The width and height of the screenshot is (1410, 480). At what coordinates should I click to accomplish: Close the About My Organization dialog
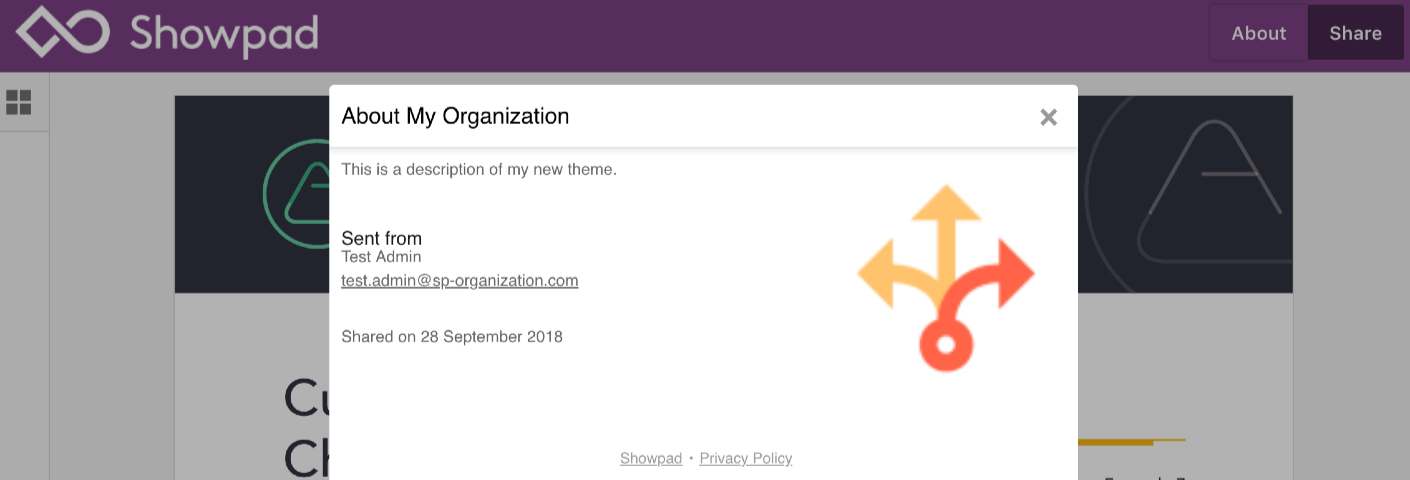pyautogui.click(x=1048, y=117)
